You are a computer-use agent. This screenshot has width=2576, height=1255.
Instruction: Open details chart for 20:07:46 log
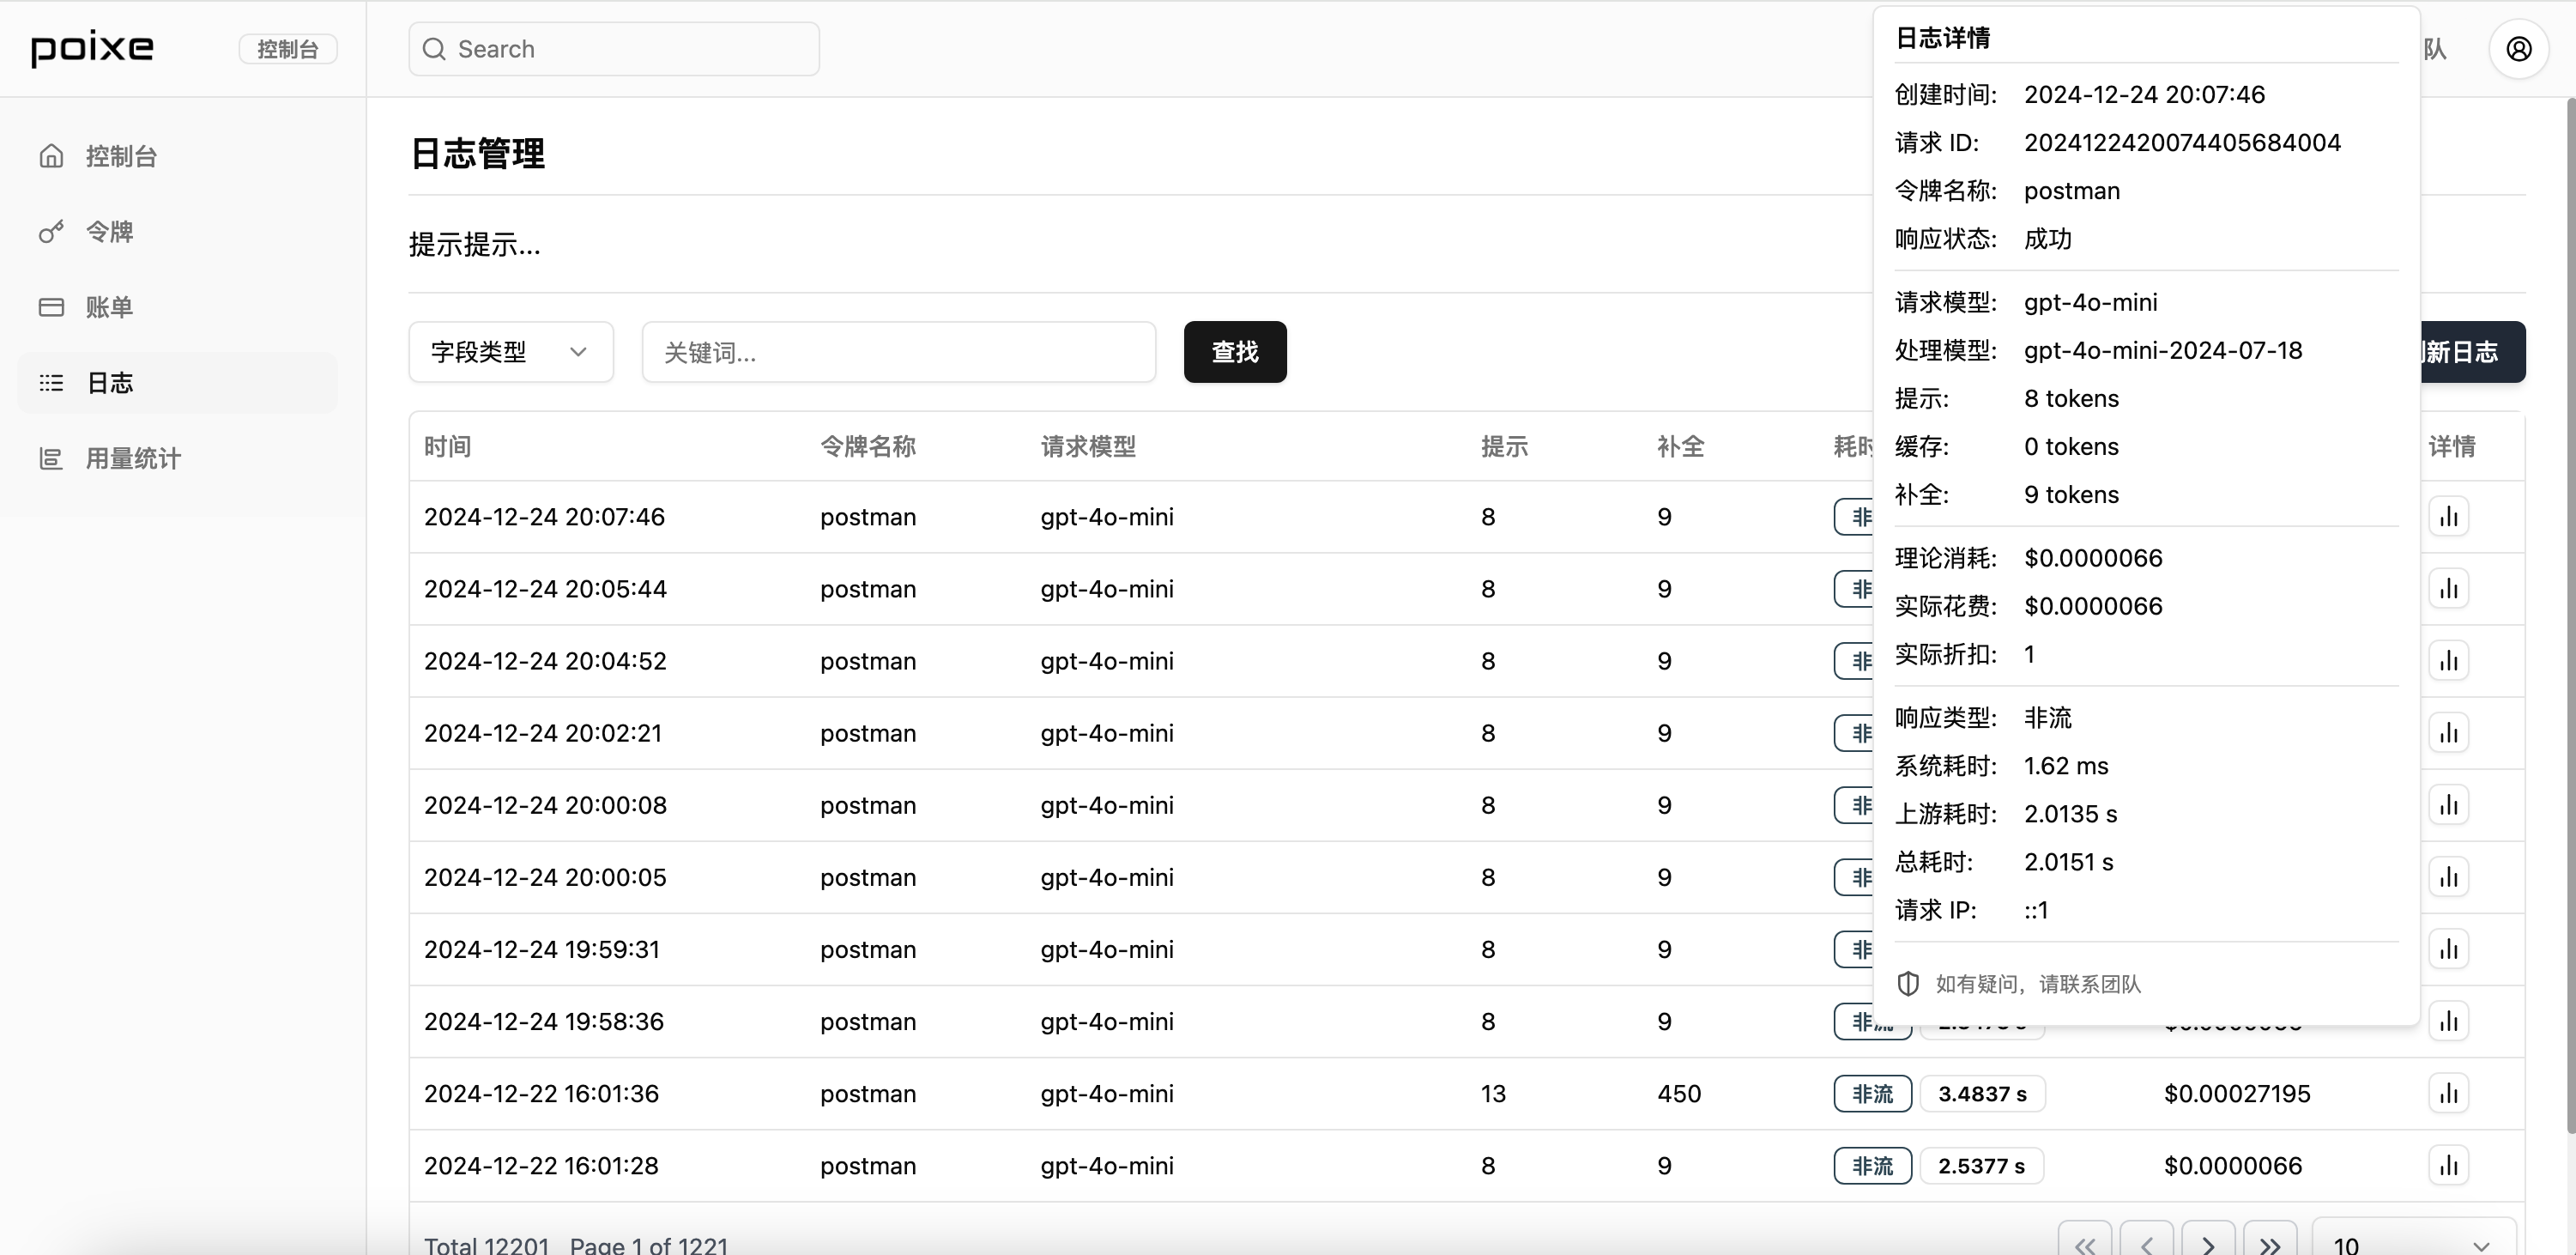(x=2448, y=517)
